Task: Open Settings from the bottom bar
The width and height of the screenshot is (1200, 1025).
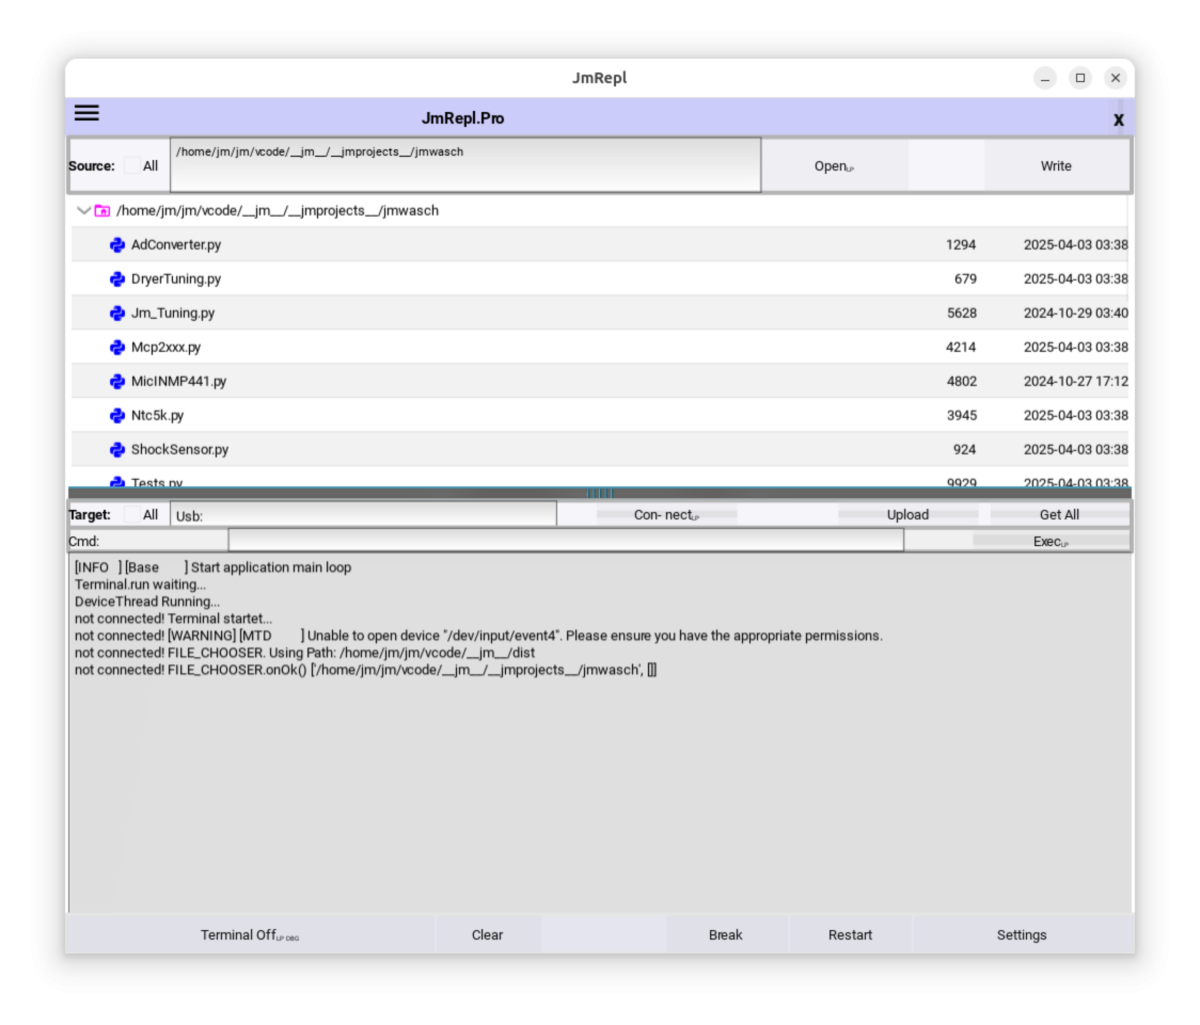Action: pyautogui.click(x=1021, y=935)
